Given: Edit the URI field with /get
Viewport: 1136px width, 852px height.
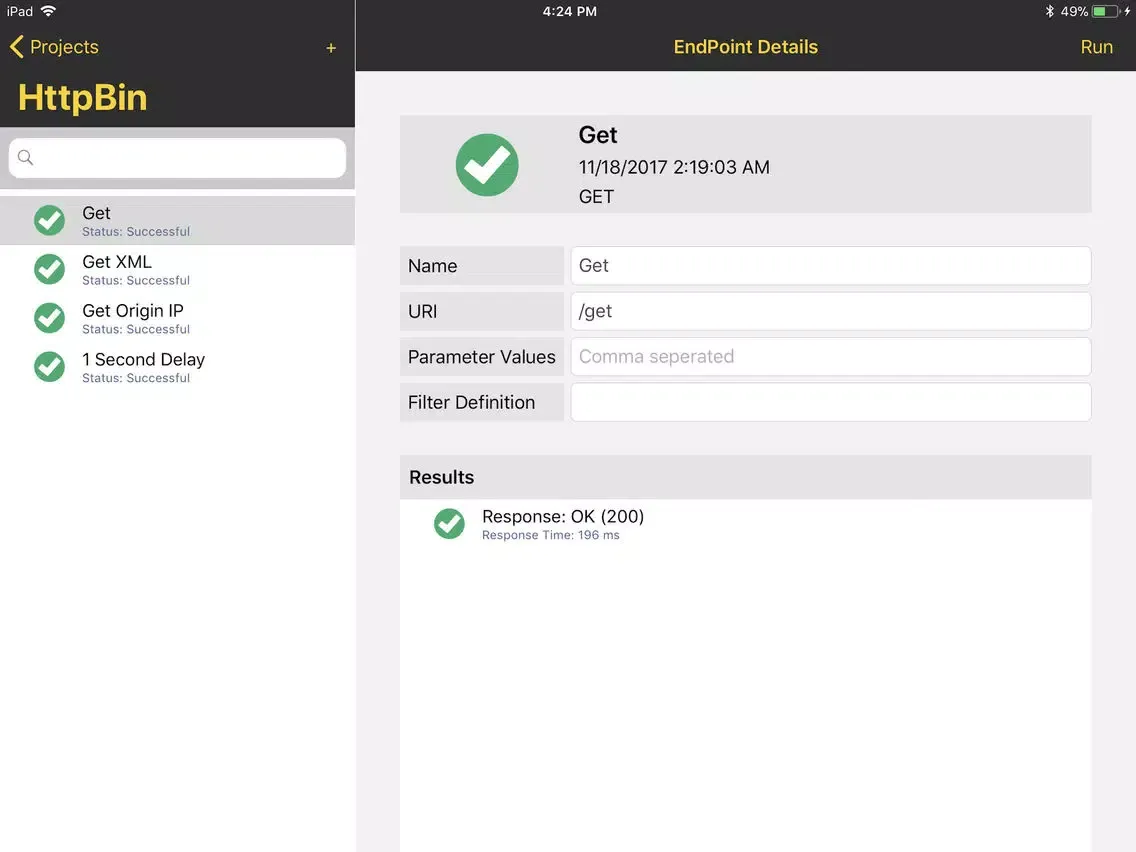Looking at the screenshot, I should click(830, 312).
